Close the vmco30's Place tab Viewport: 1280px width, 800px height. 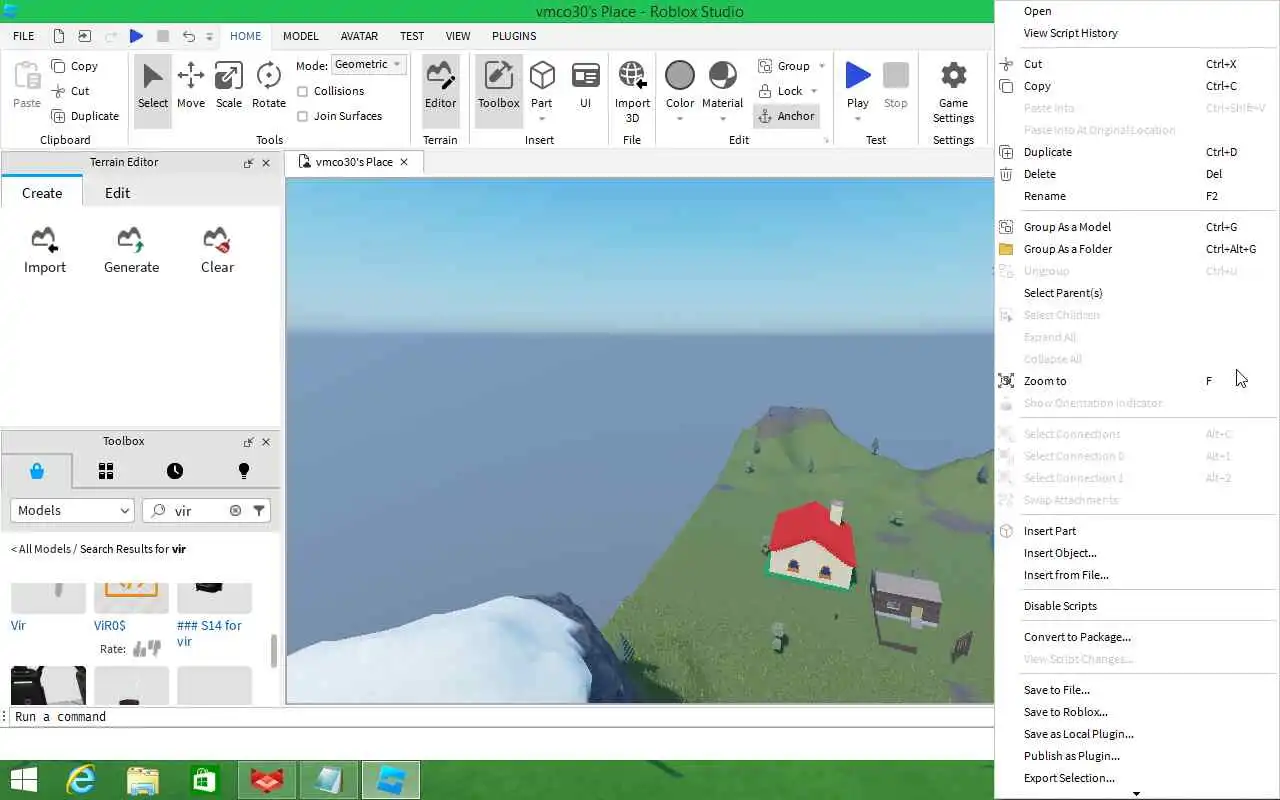coord(404,162)
